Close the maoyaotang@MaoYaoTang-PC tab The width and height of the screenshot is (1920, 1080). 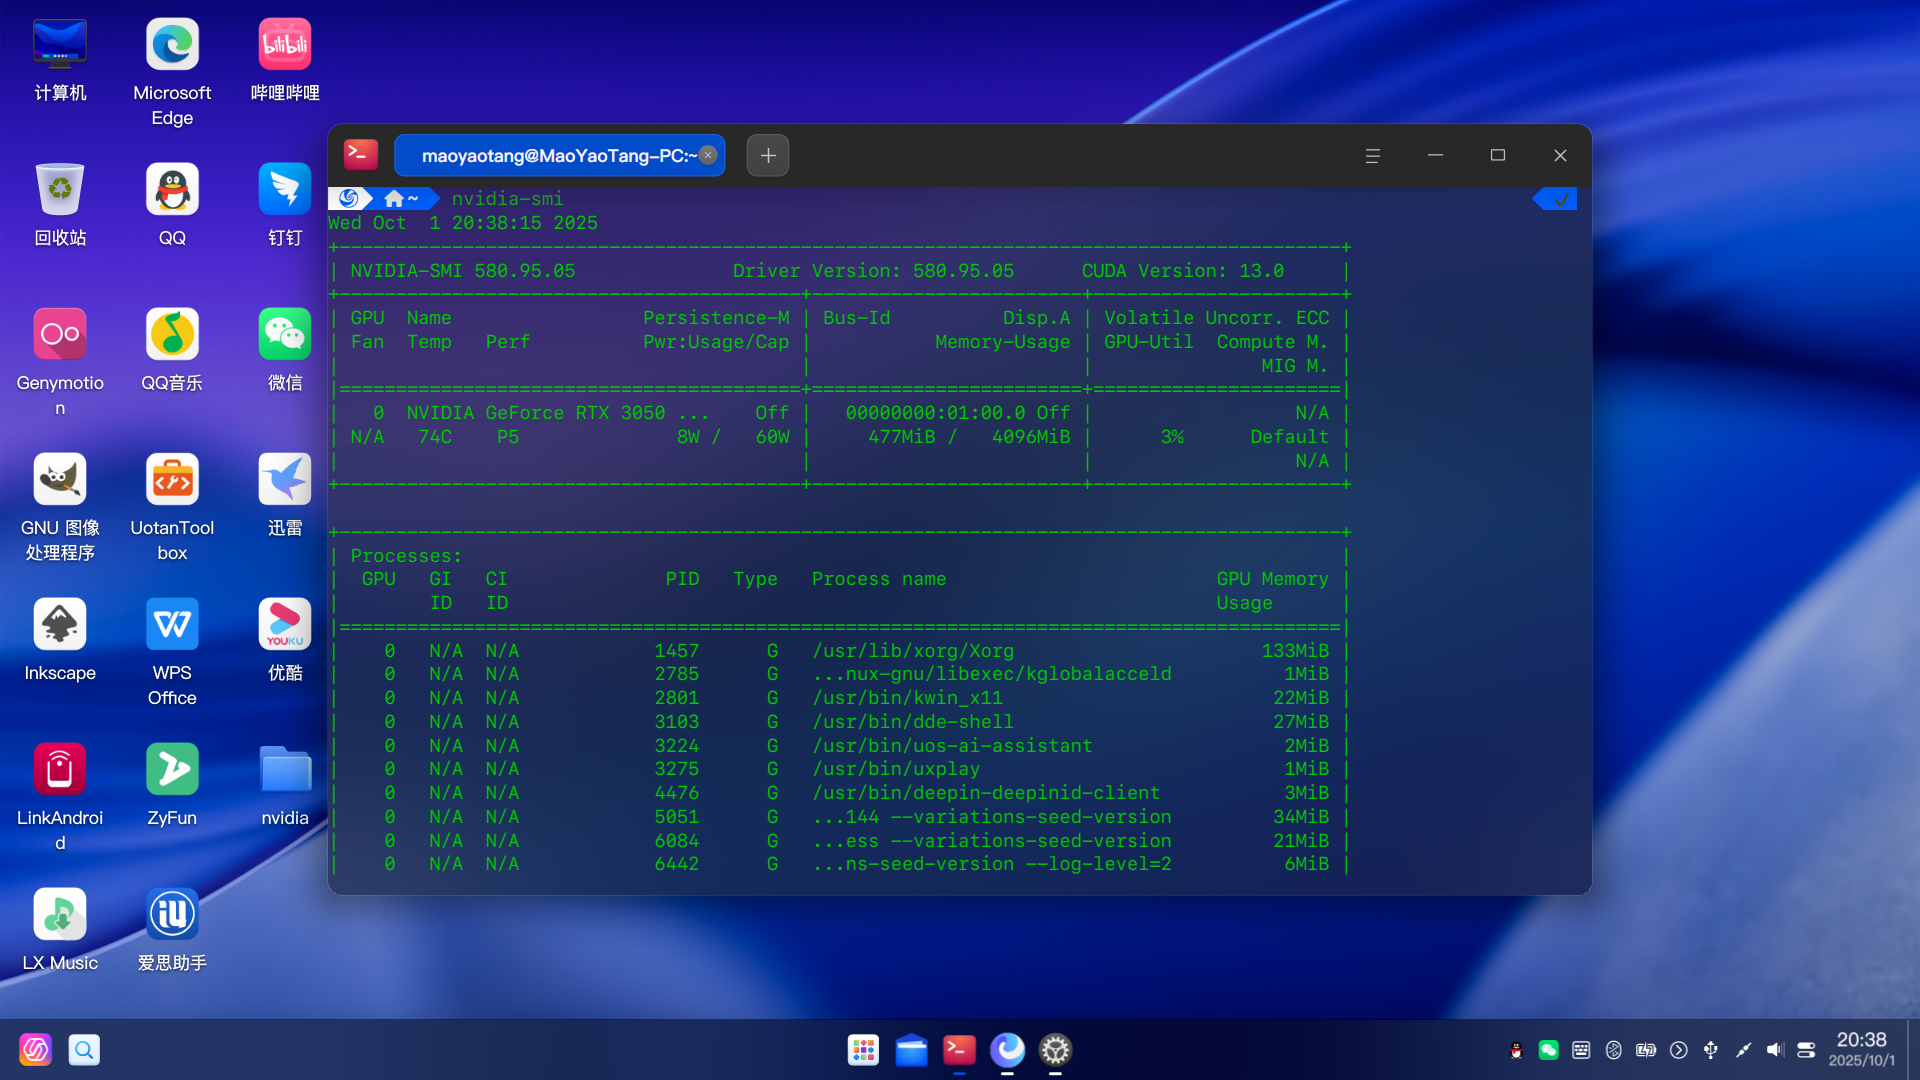708,155
